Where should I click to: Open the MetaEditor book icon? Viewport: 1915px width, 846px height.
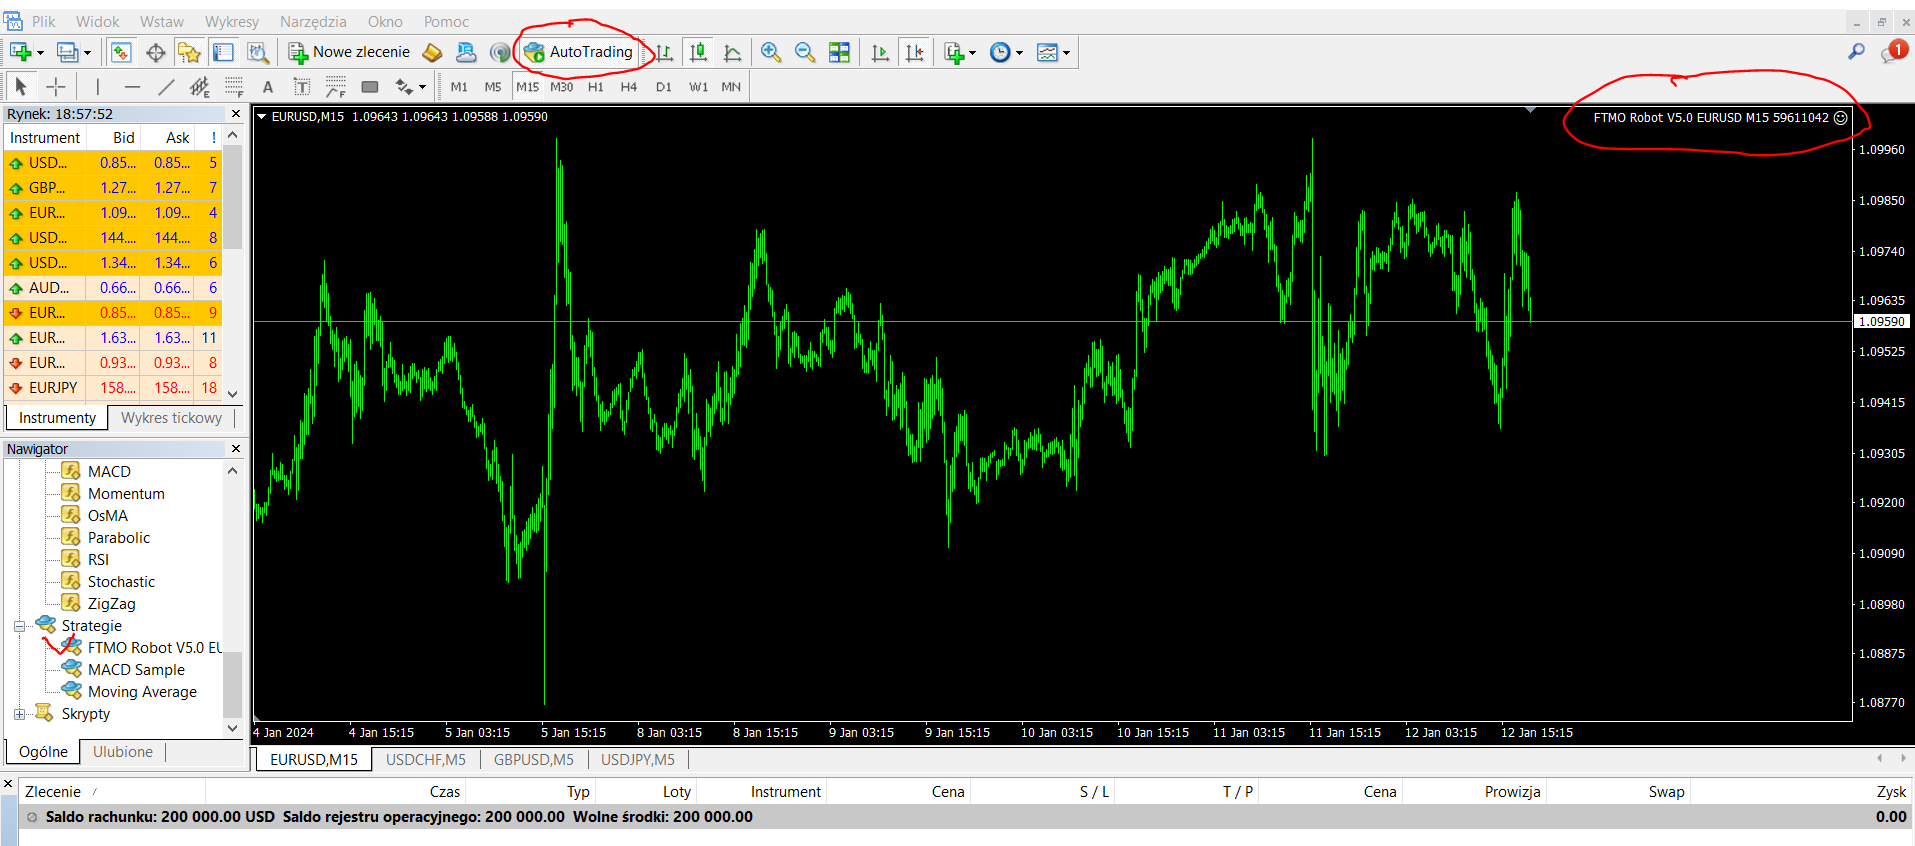pyautogui.click(x=432, y=52)
